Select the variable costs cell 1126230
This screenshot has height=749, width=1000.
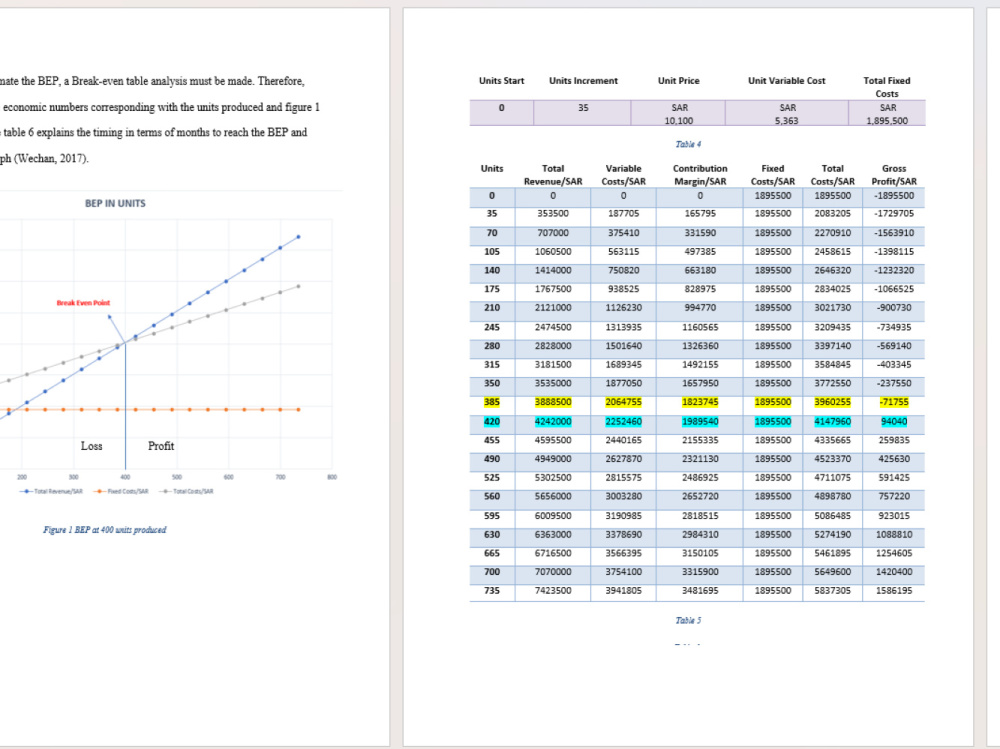(623, 308)
